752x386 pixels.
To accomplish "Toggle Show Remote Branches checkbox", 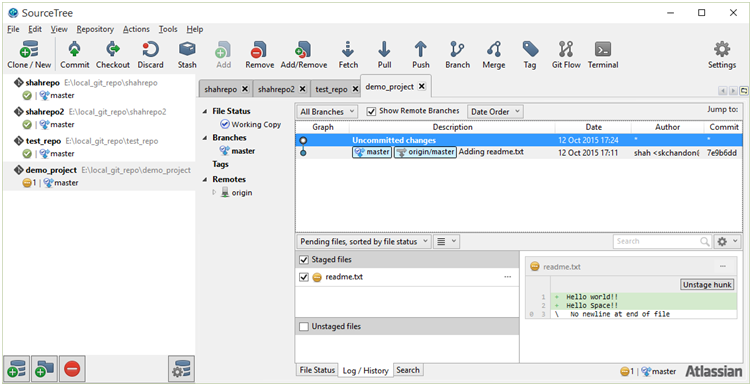I will pyautogui.click(x=371, y=111).
